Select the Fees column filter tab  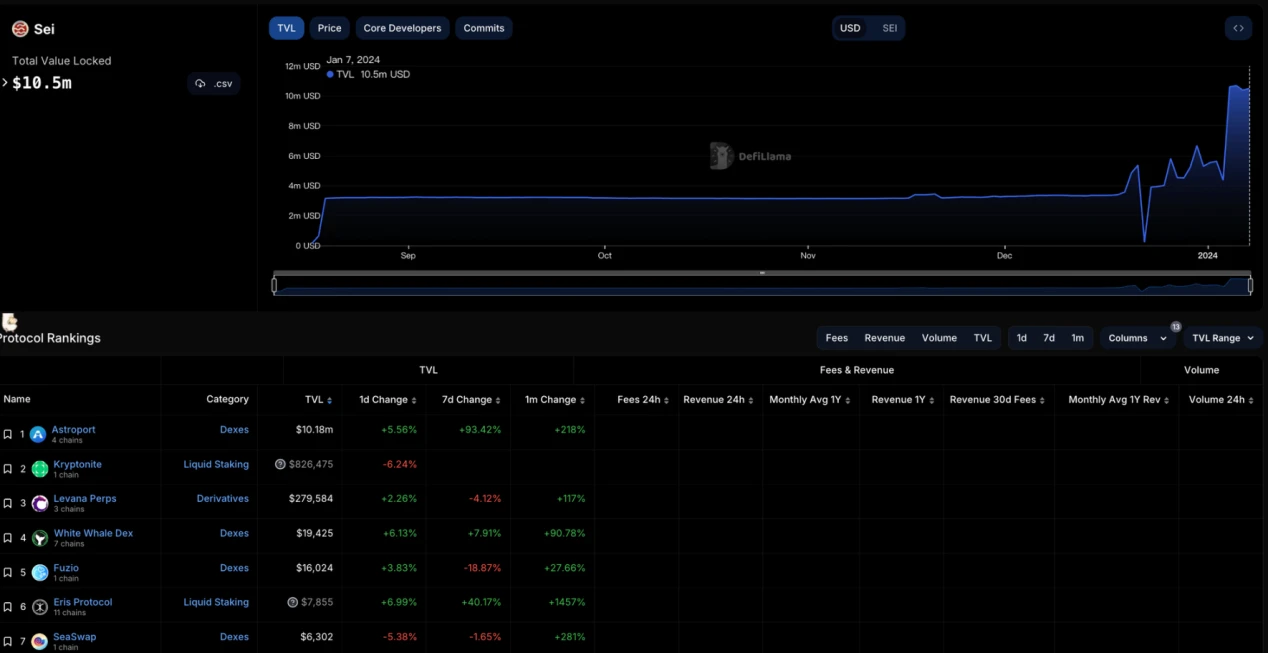(x=836, y=338)
